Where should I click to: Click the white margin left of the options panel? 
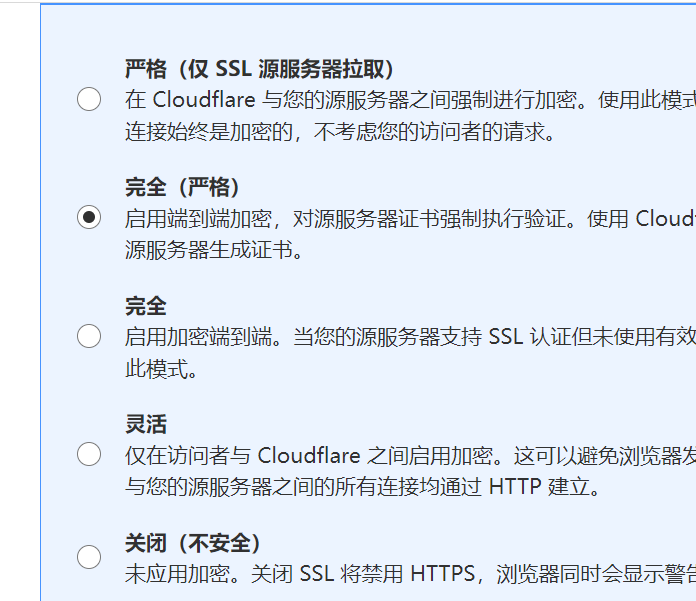coord(20,300)
